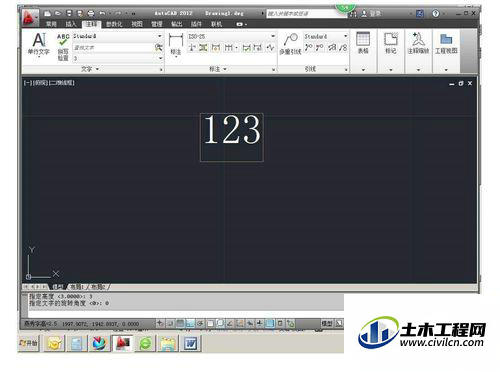Expand the arrow under the 表格 panel
Screen dimensions: 500x372
[363, 70]
